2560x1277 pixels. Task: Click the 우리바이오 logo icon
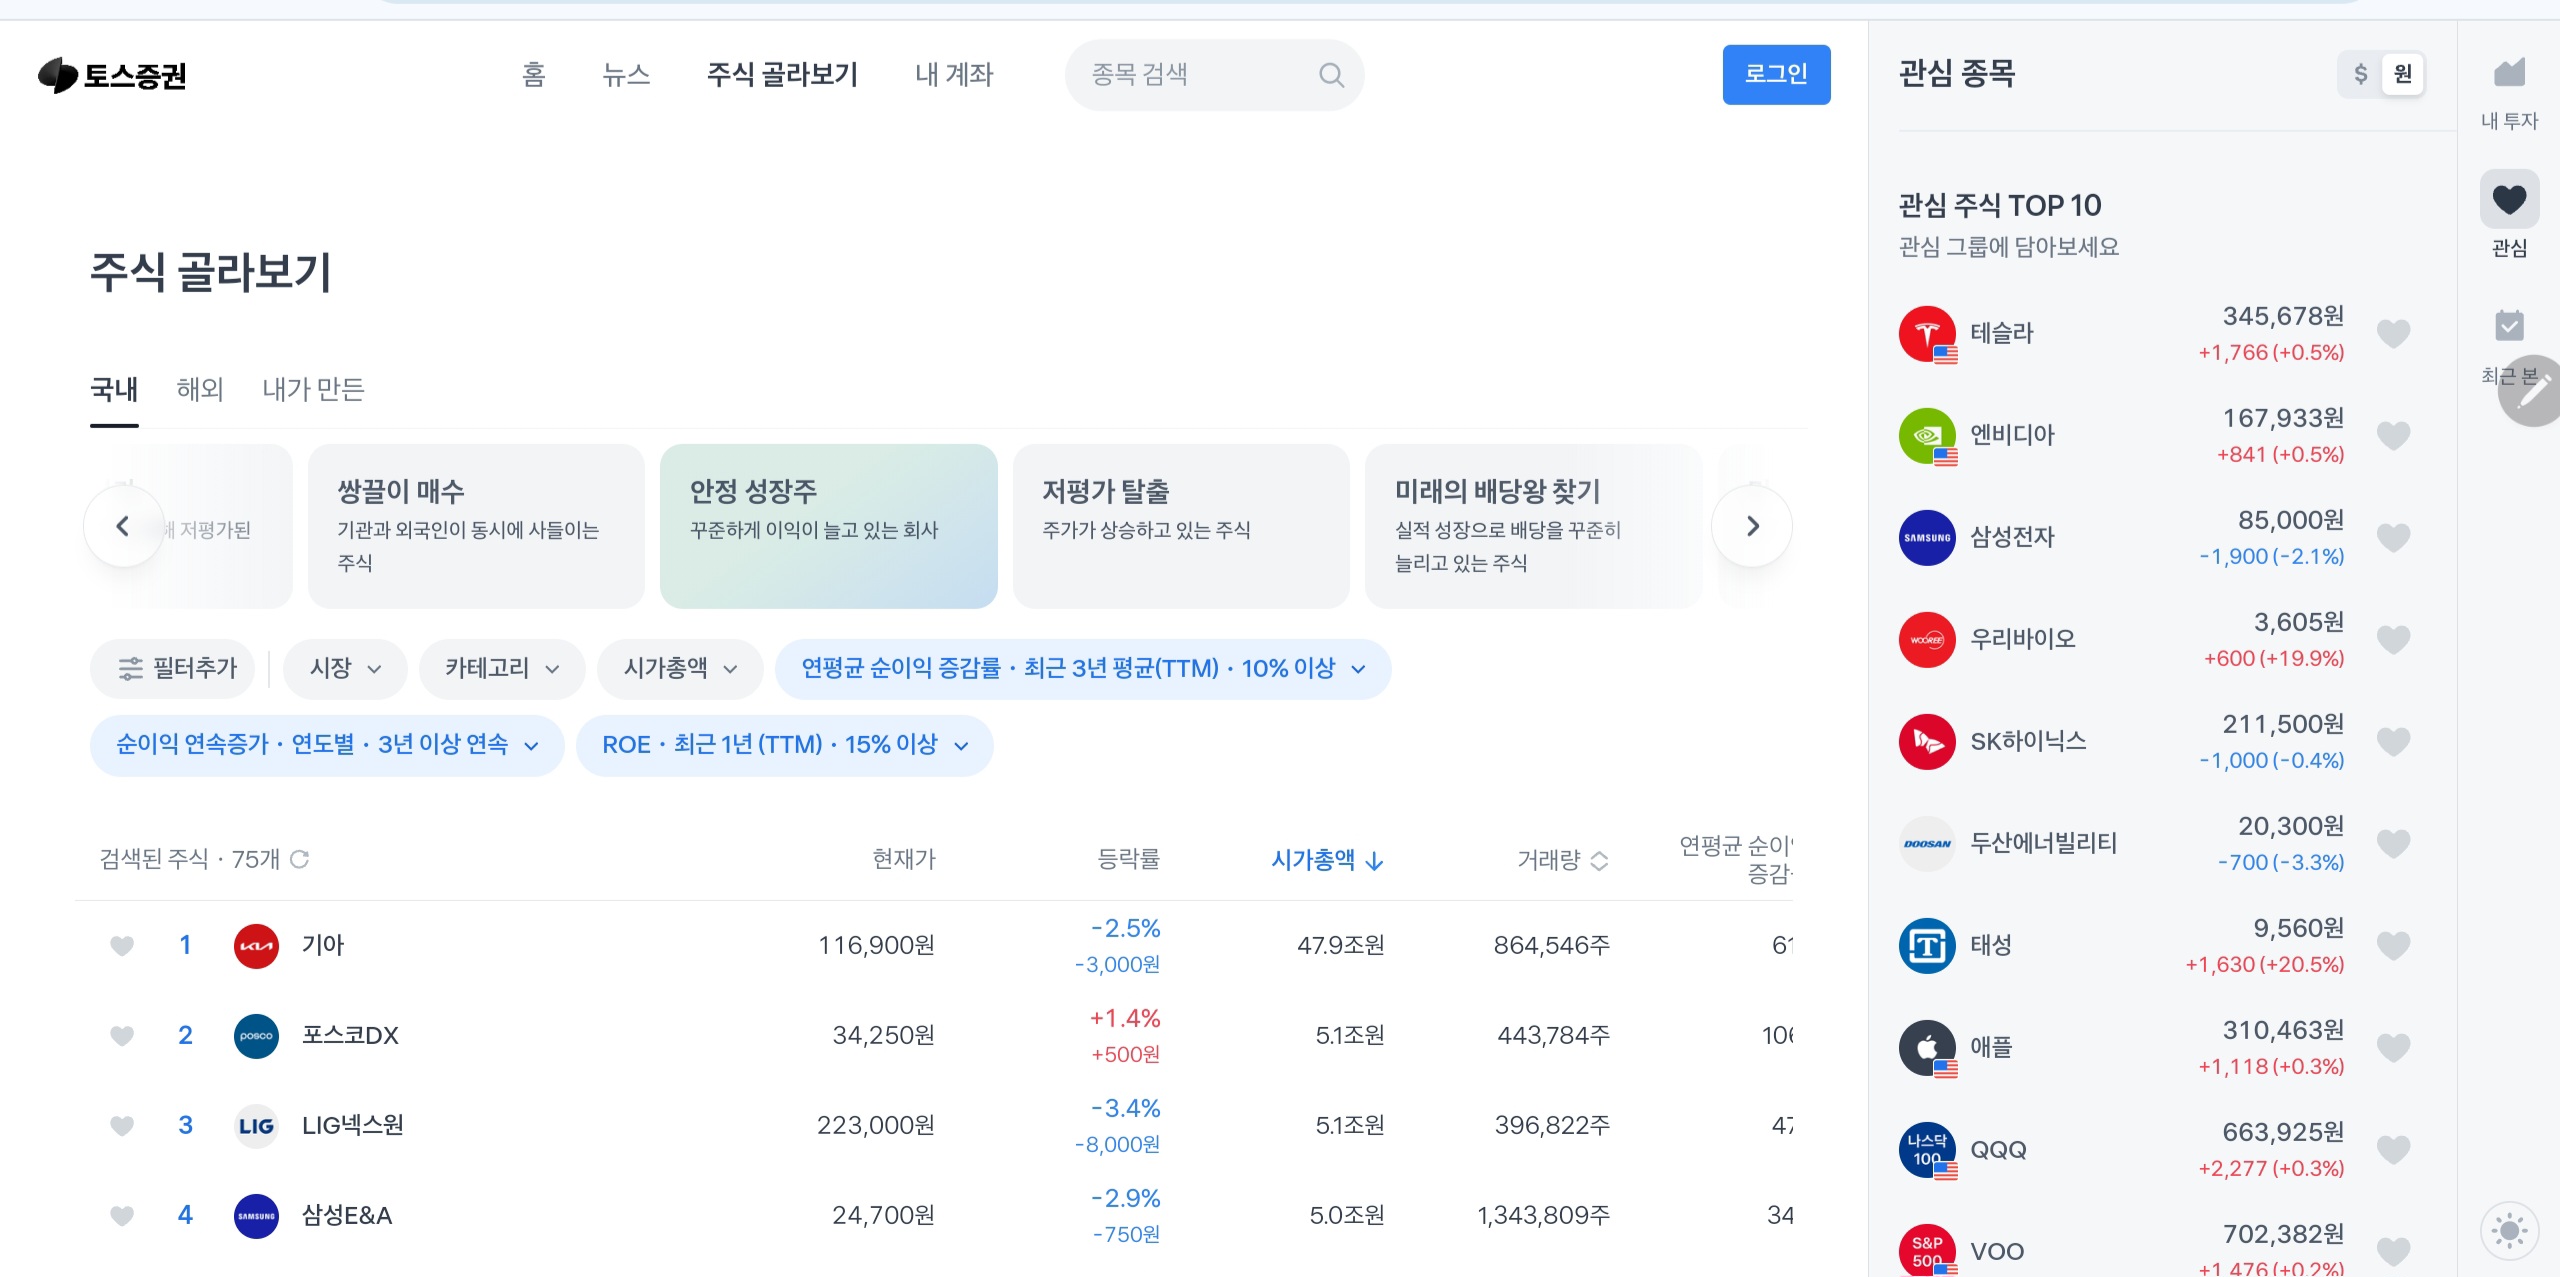point(1927,640)
